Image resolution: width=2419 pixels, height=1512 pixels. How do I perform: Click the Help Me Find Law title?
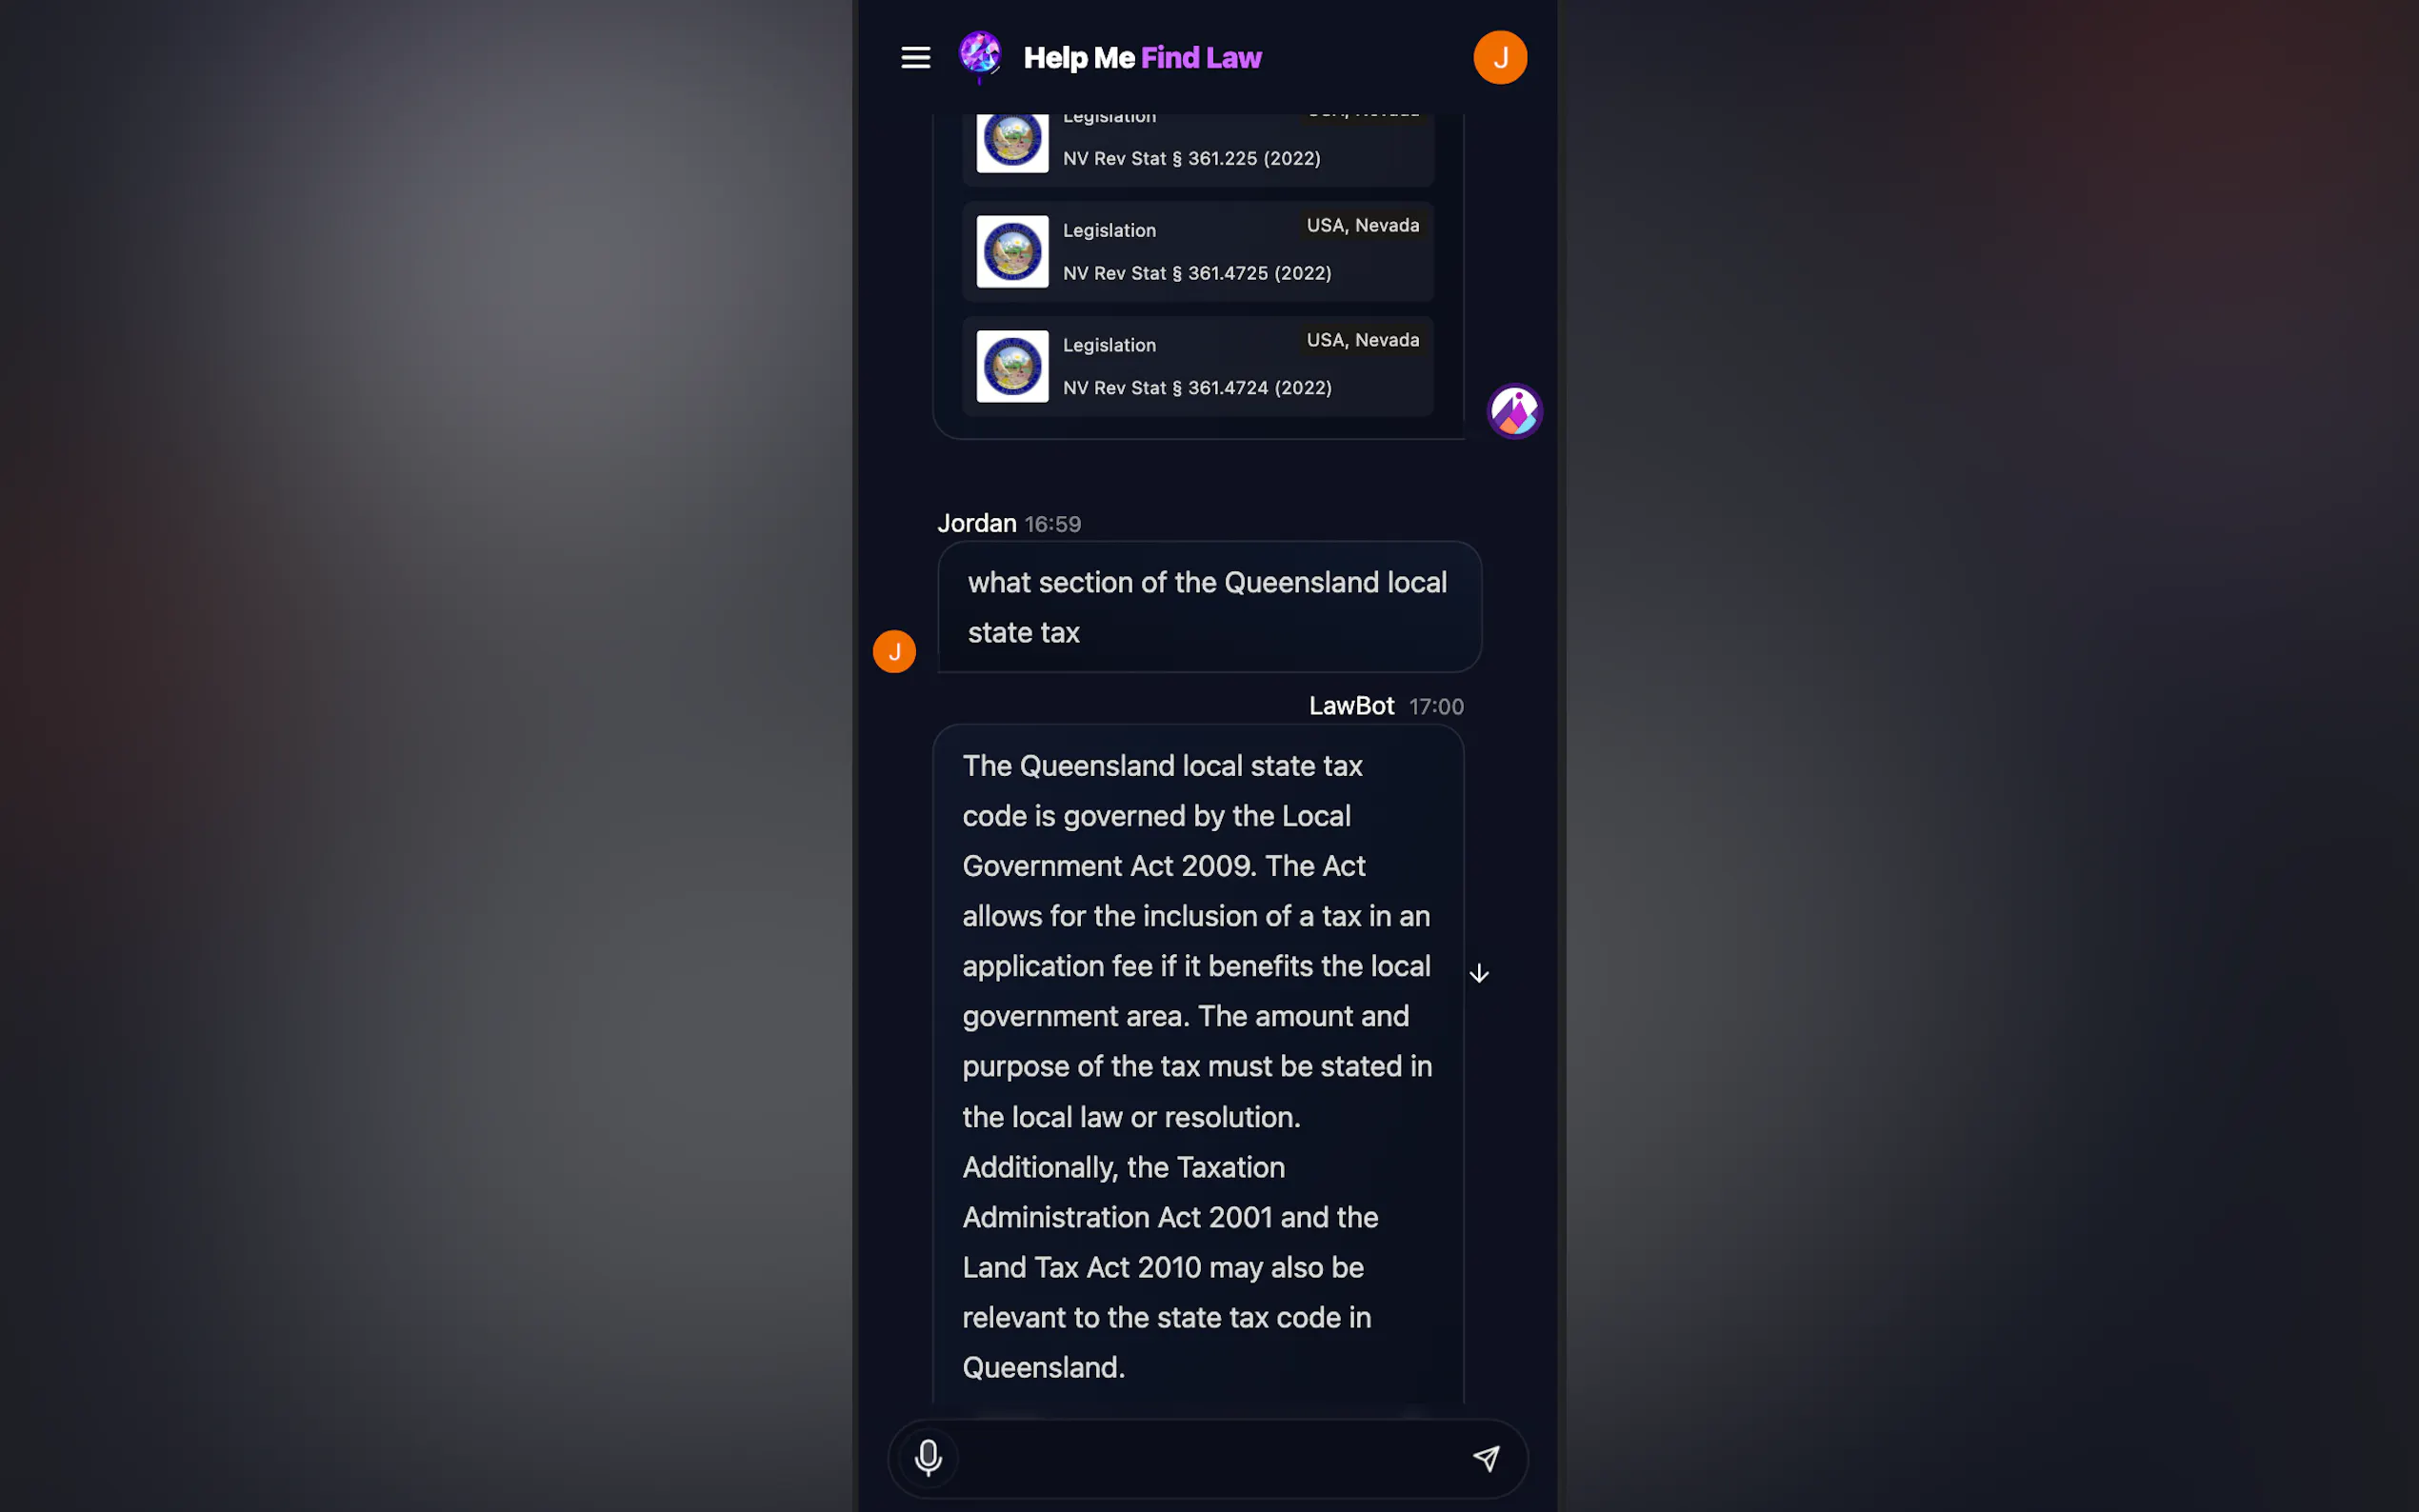1142,58
